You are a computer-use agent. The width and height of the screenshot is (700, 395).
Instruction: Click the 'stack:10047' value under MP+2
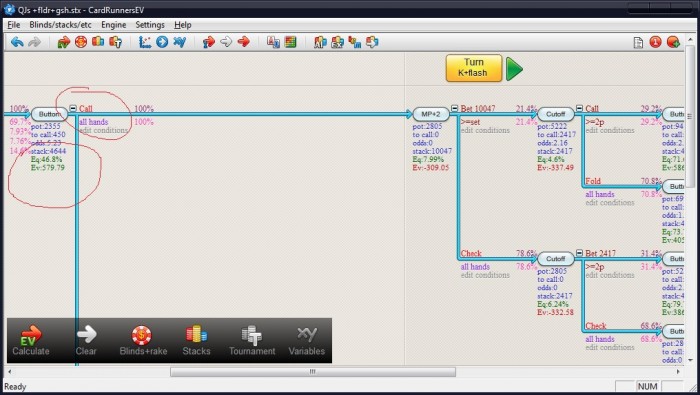pos(432,151)
